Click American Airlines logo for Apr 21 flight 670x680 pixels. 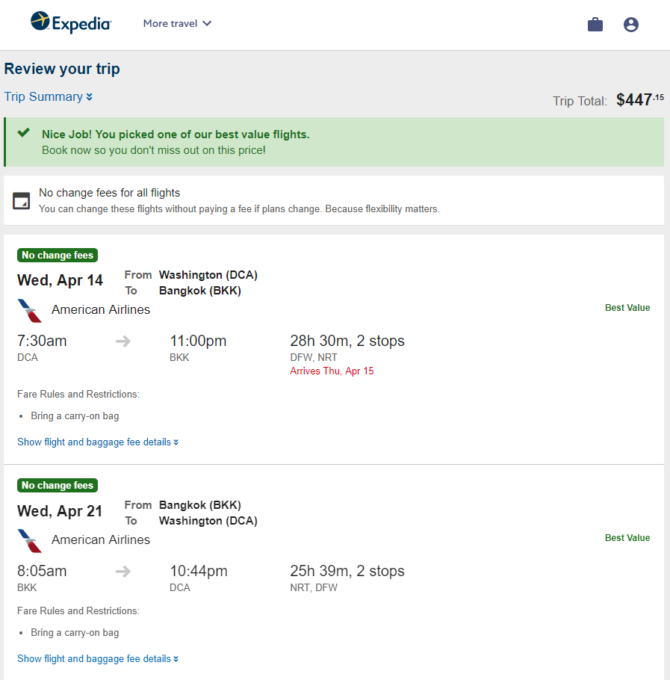(29, 541)
